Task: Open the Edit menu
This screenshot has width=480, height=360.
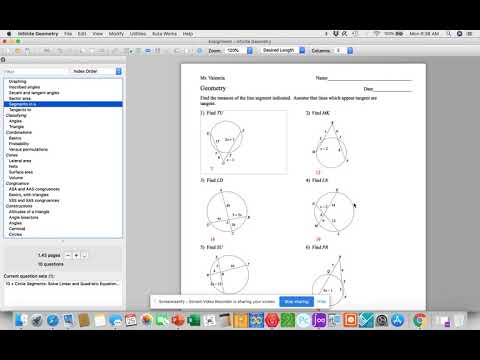Action: [x=82, y=34]
